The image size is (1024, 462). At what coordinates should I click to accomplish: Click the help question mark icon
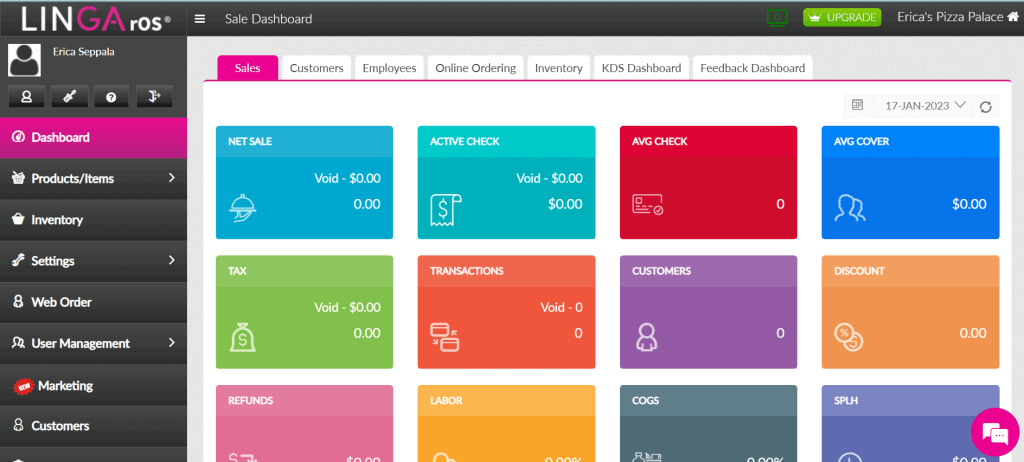[111, 97]
